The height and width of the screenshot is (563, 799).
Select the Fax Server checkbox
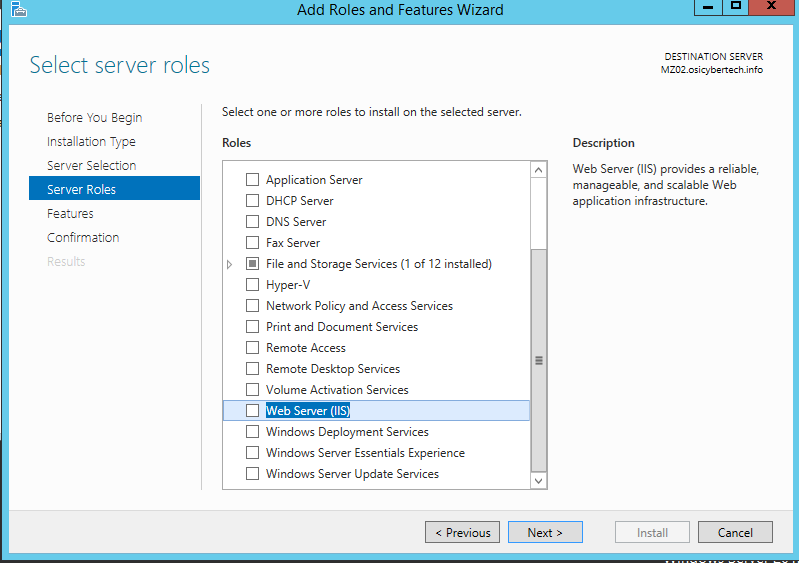pyautogui.click(x=252, y=243)
